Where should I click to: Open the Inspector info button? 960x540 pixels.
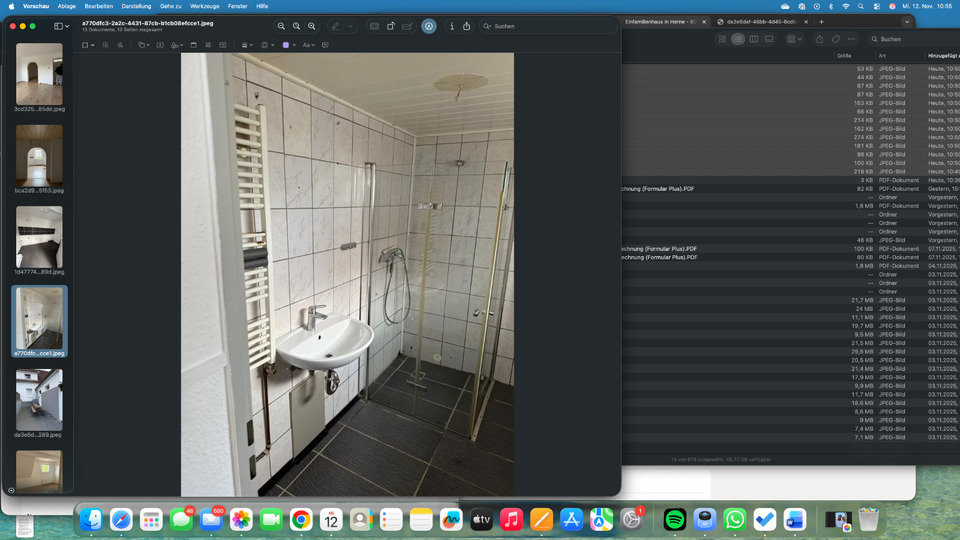(451, 26)
